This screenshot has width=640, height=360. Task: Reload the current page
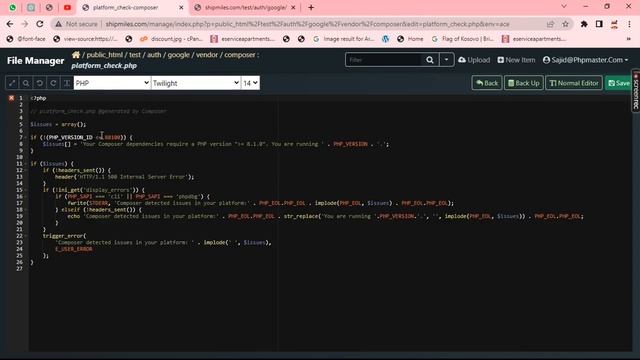click(40, 24)
